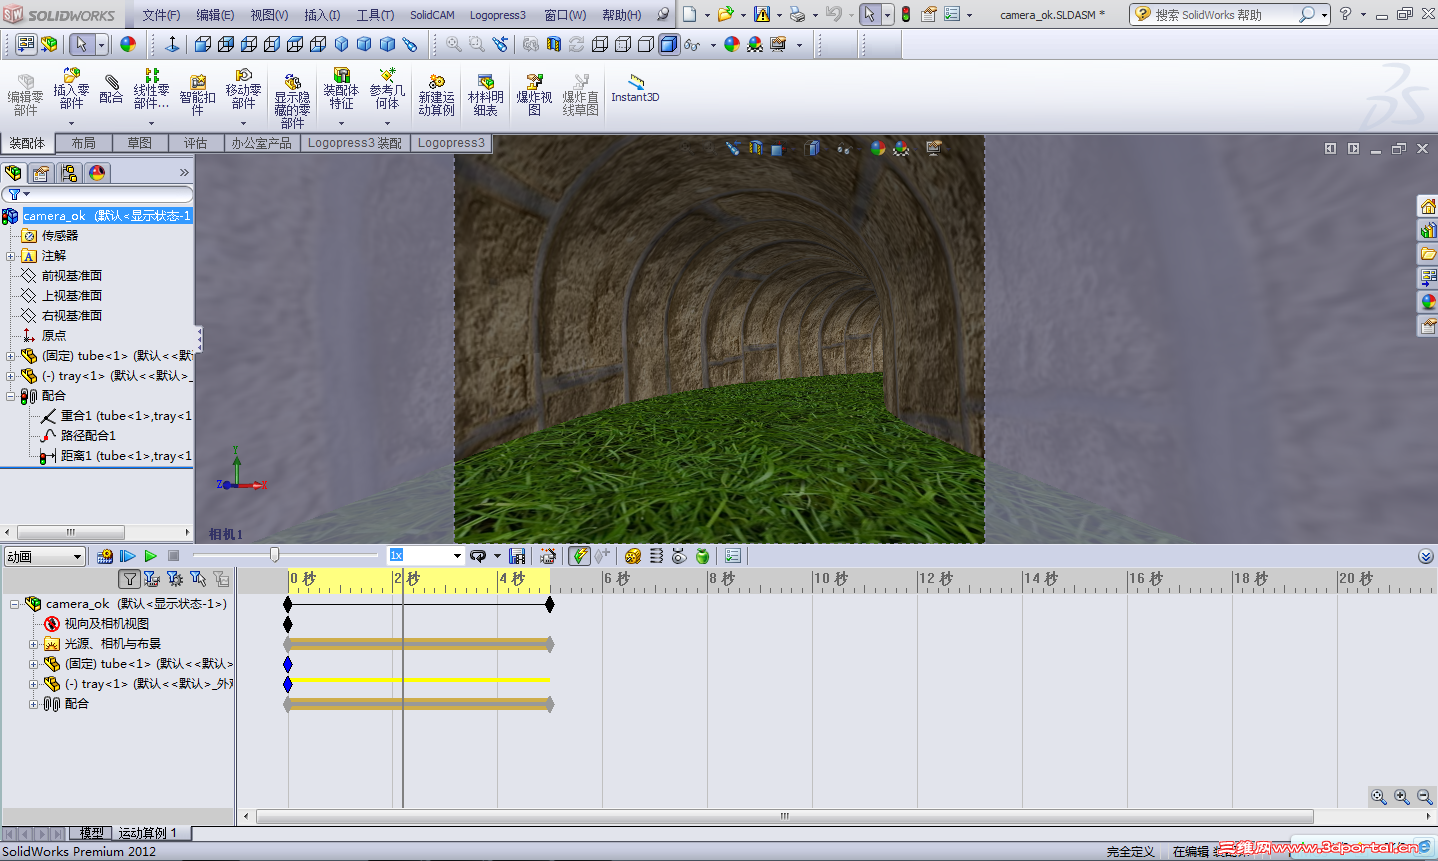Open Smart Fasteners (智能扣件) tool

click(x=197, y=90)
